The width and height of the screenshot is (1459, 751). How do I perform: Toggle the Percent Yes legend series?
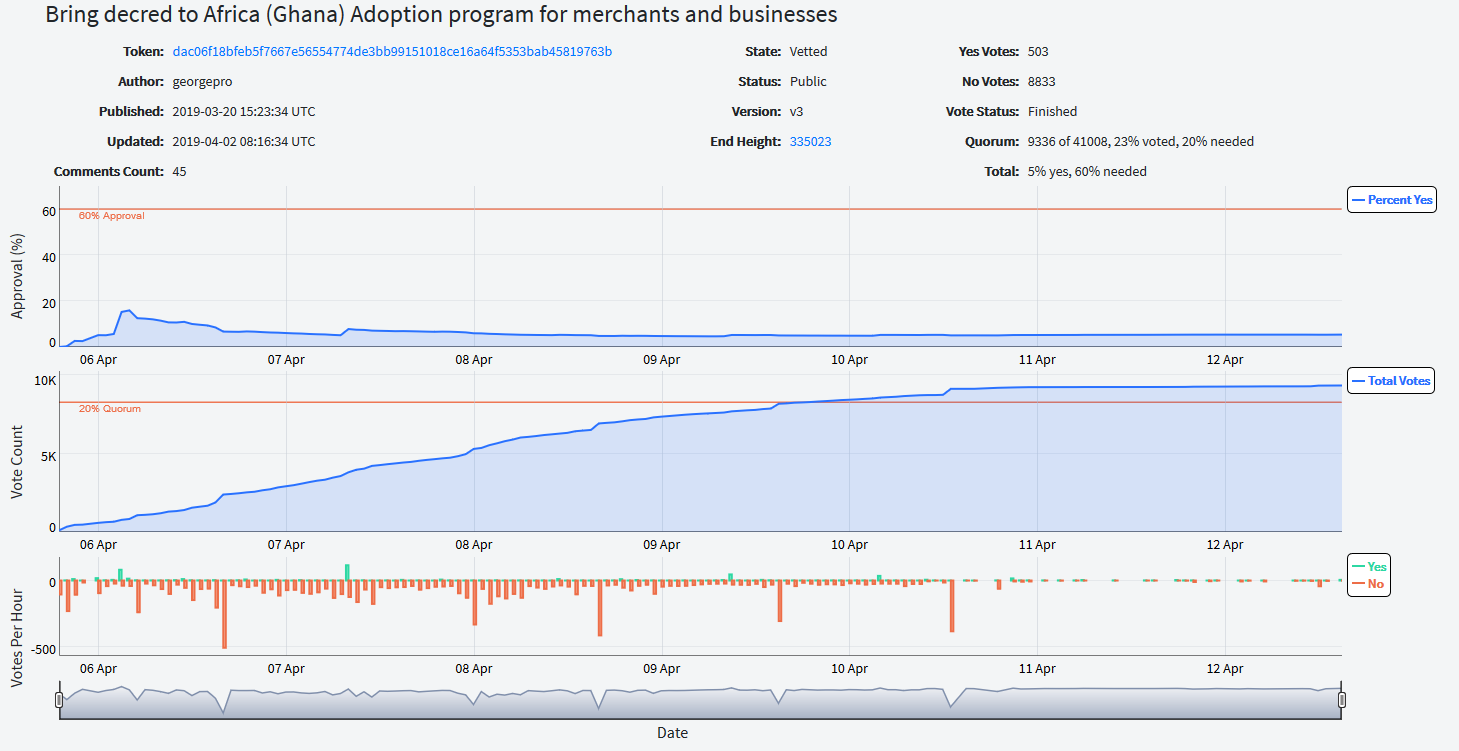click(1391, 200)
